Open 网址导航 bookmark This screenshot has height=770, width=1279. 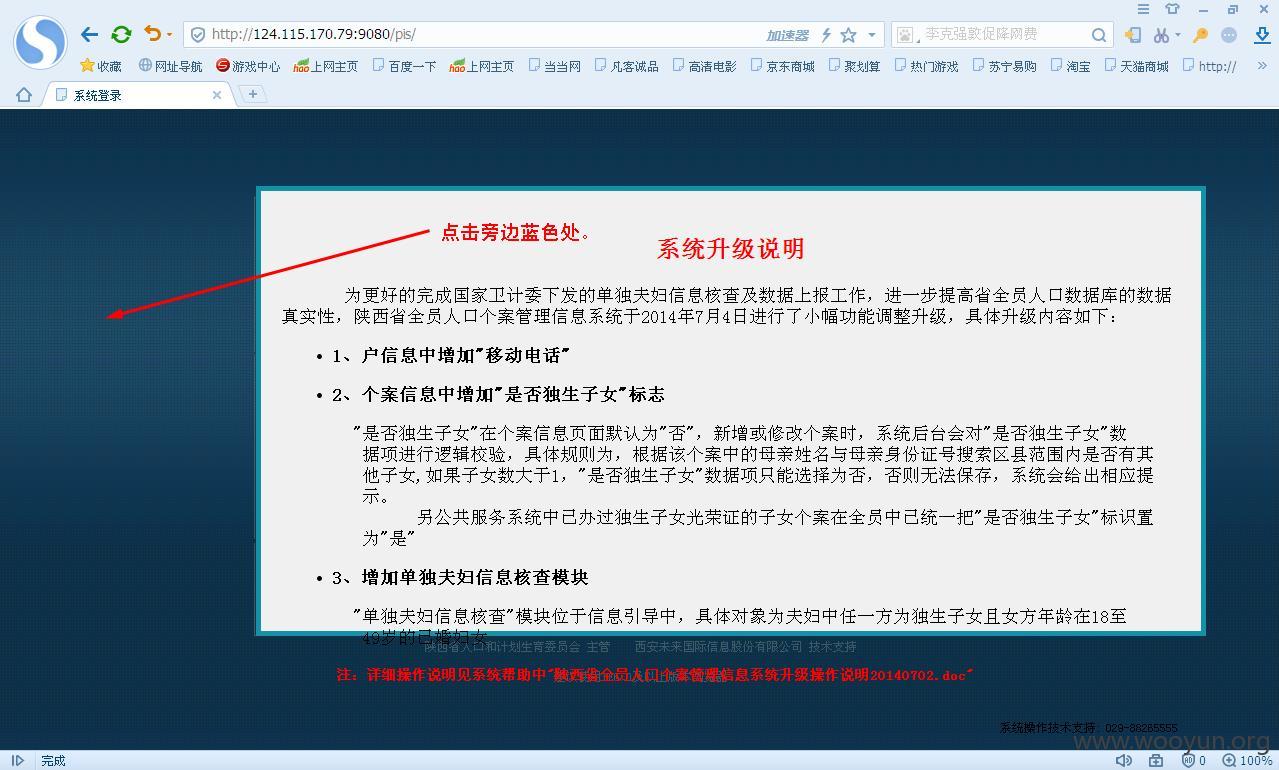(170, 66)
